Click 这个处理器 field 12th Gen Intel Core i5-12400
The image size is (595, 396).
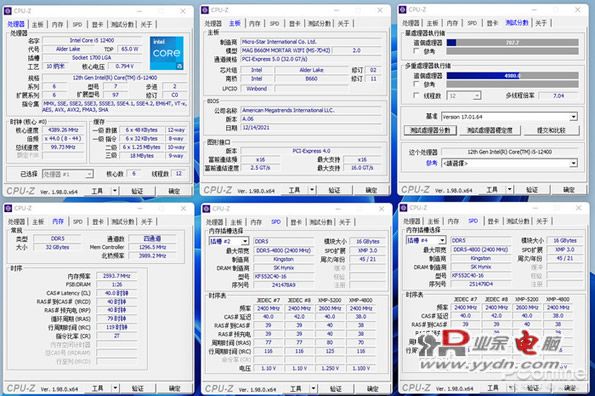[509, 152]
